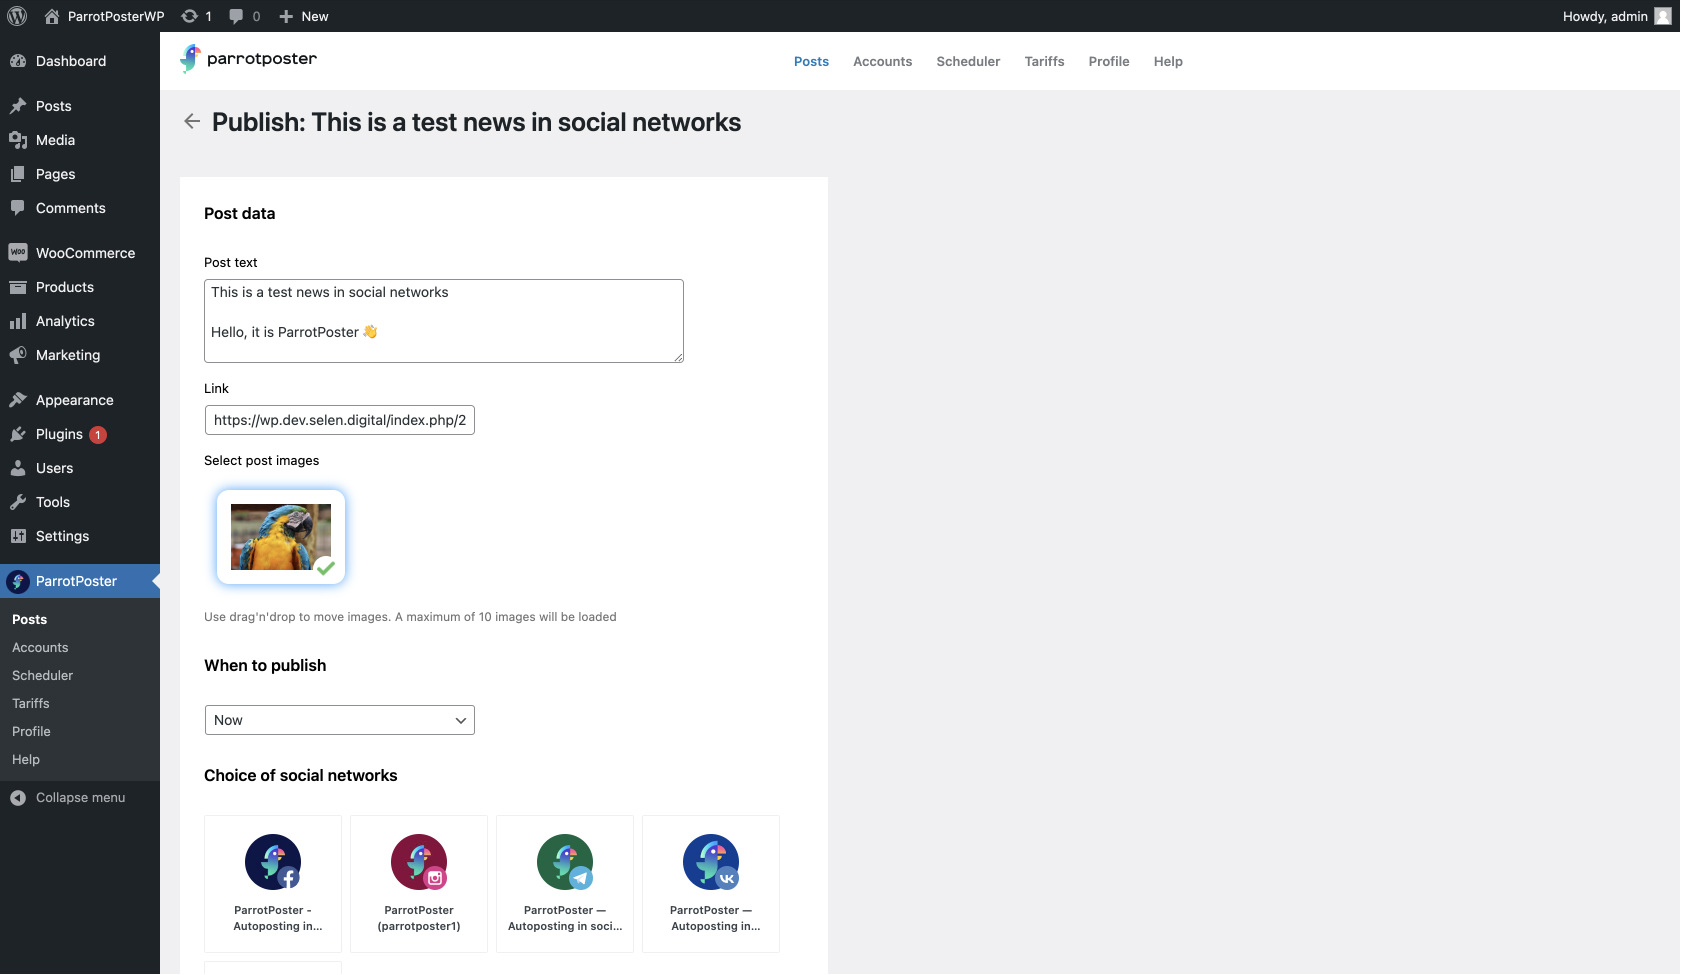The width and height of the screenshot is (1681, 975).
Task: Click the Comments bubble icon in sidebar
Action: coord(18,208)
